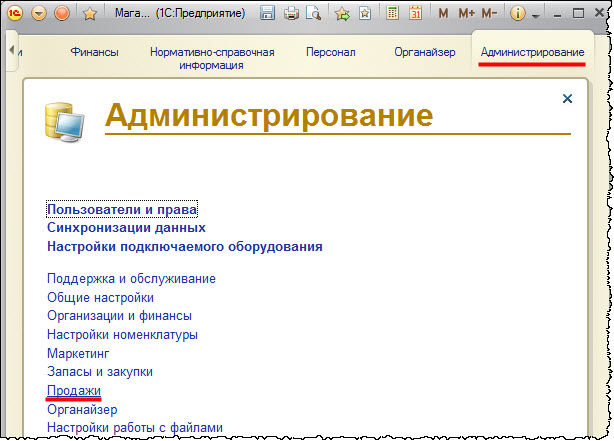The width and height of the screenshot is (614, 441).
Task: Open Организации и финансы link
Action: (119, 316)
